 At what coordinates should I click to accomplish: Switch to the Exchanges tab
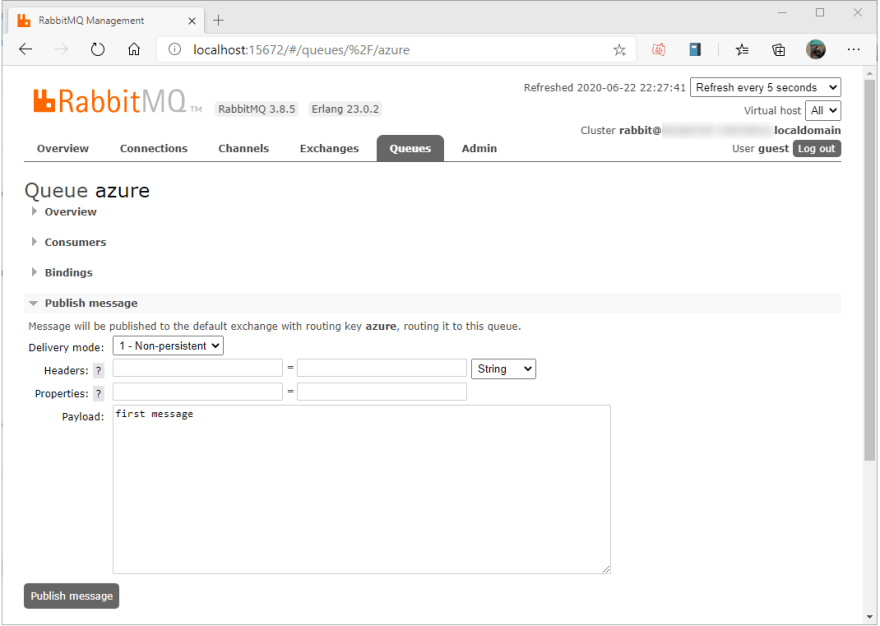click(x=329, y=148)
